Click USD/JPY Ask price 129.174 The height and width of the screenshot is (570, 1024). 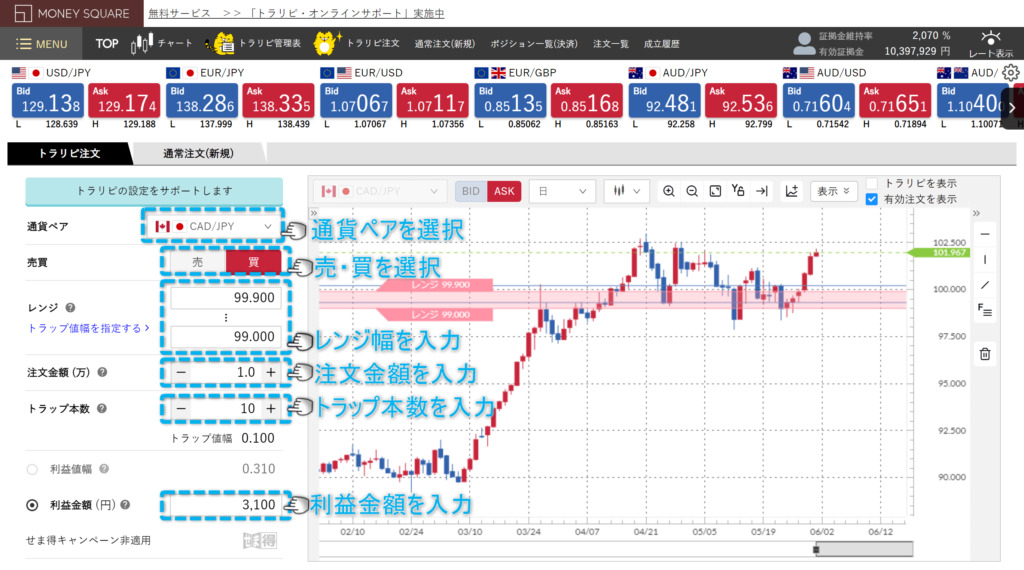124,101
